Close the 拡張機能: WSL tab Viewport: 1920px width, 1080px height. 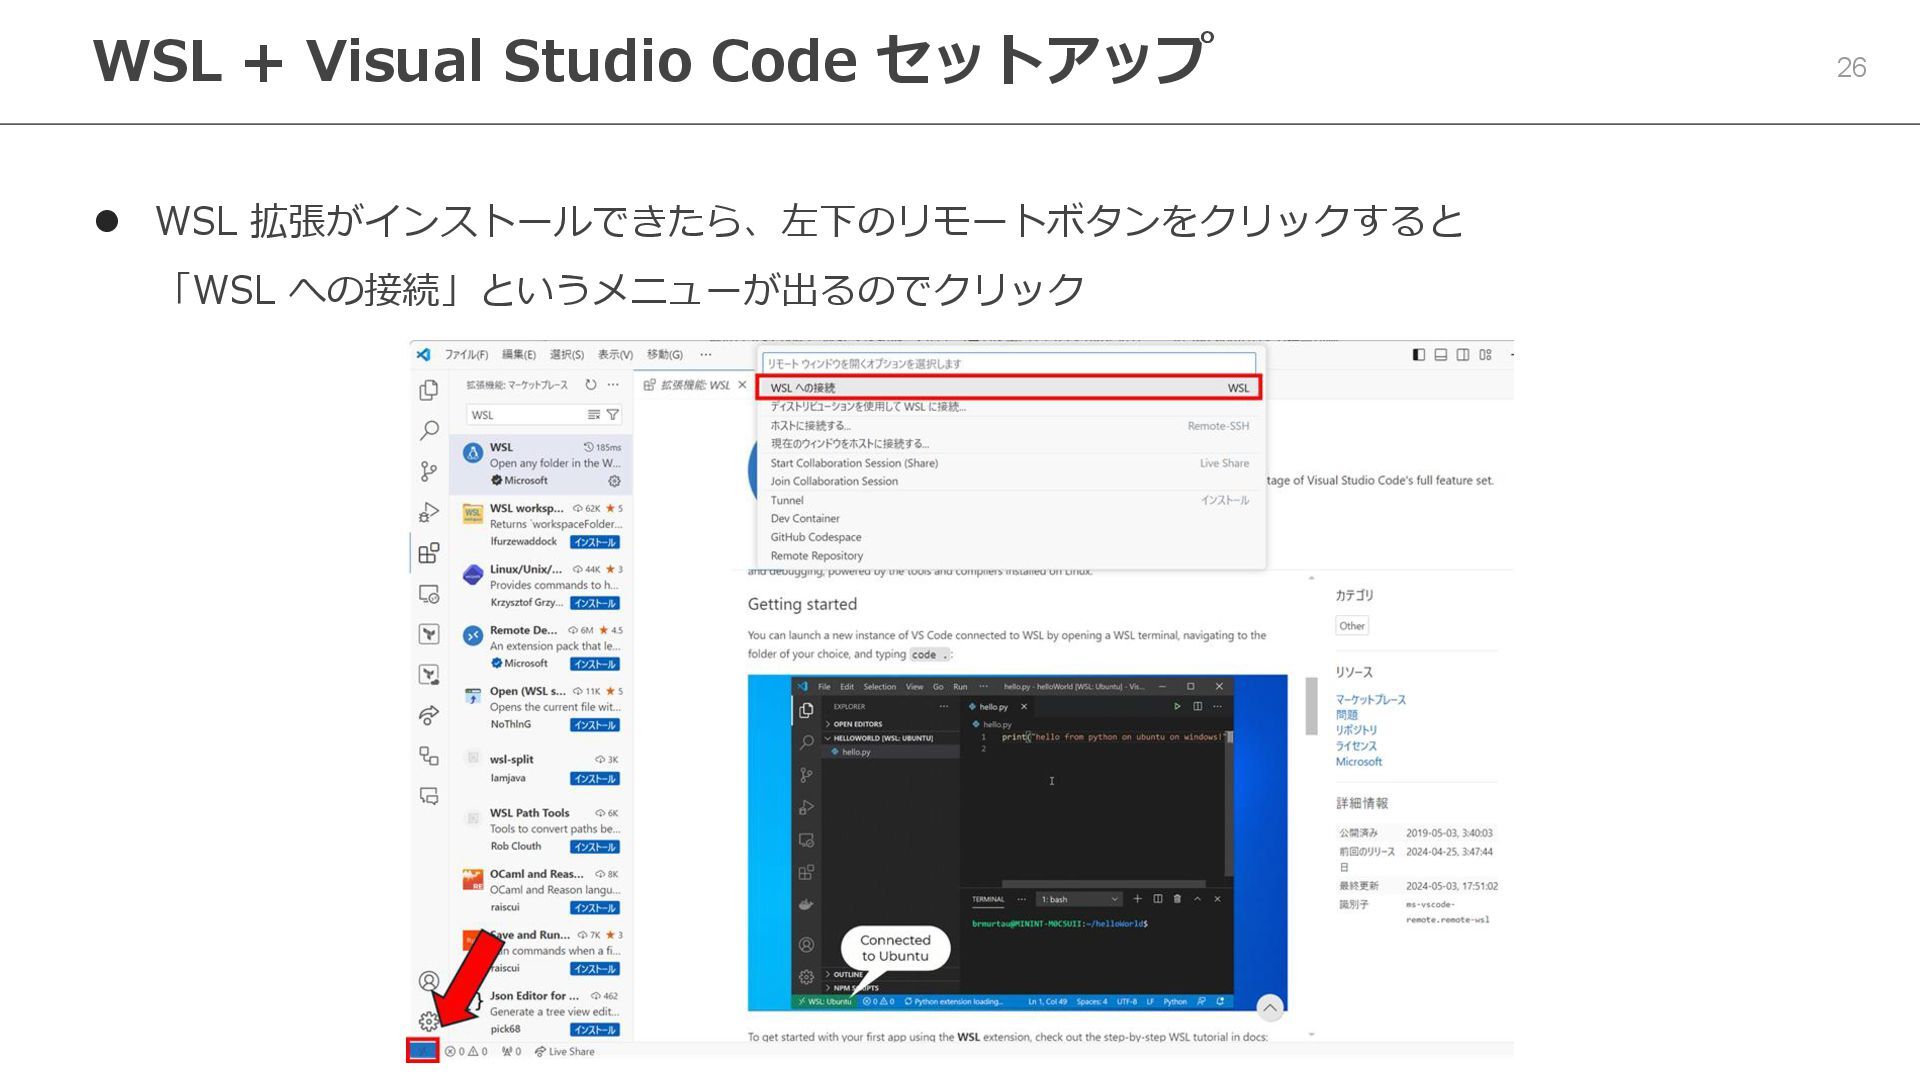pos(742,385)
